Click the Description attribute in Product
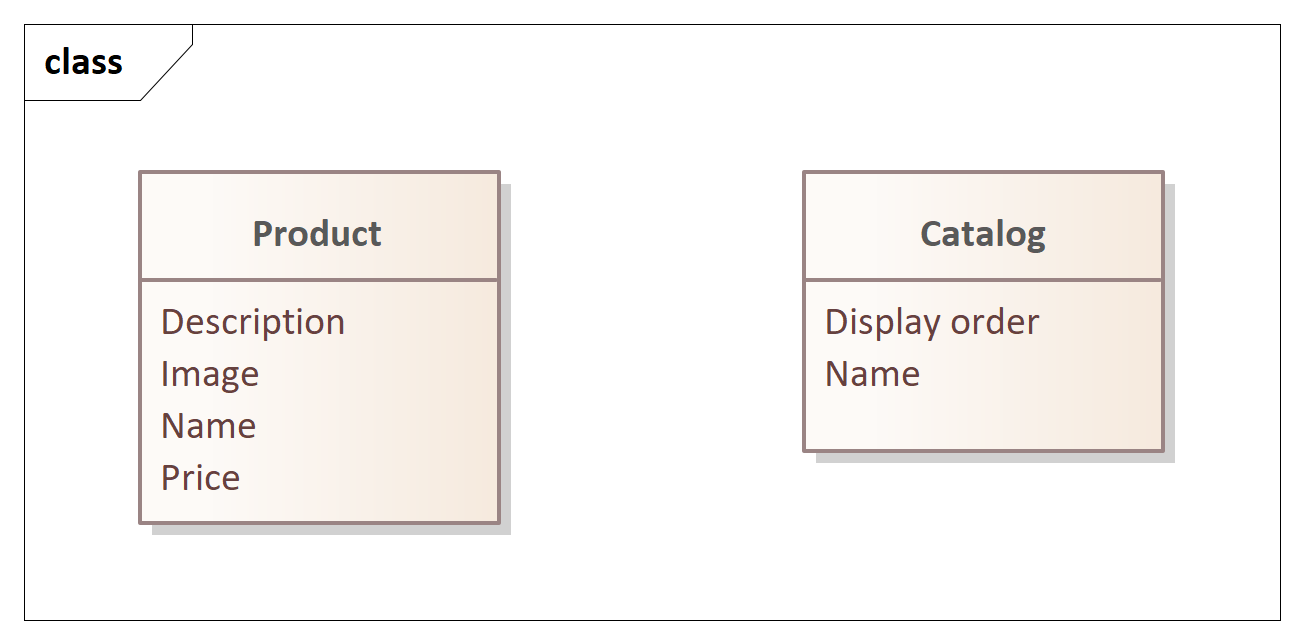Screen dimensions: 1304x644 click(253, 322)
